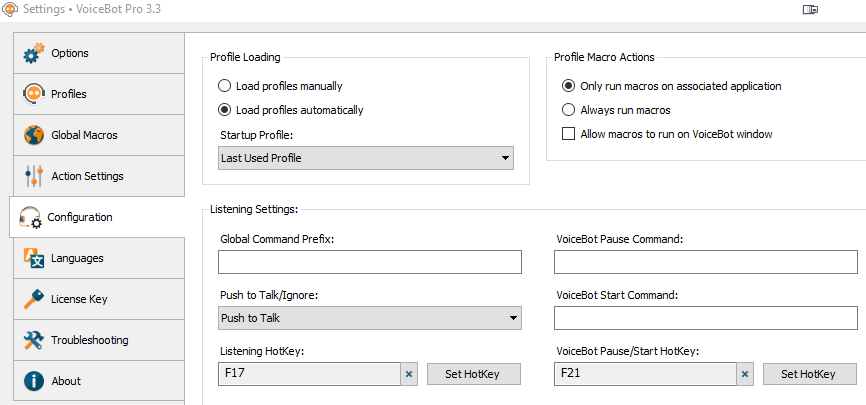Click Set HotKey for VoiceBot Pause/Start
Screen dimensions: 866x405
click(810, 374)
